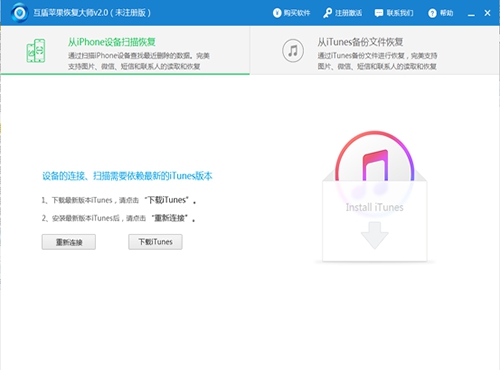
Task: Click the download arrow in iTunes box
Action: [x=375, y=235]
